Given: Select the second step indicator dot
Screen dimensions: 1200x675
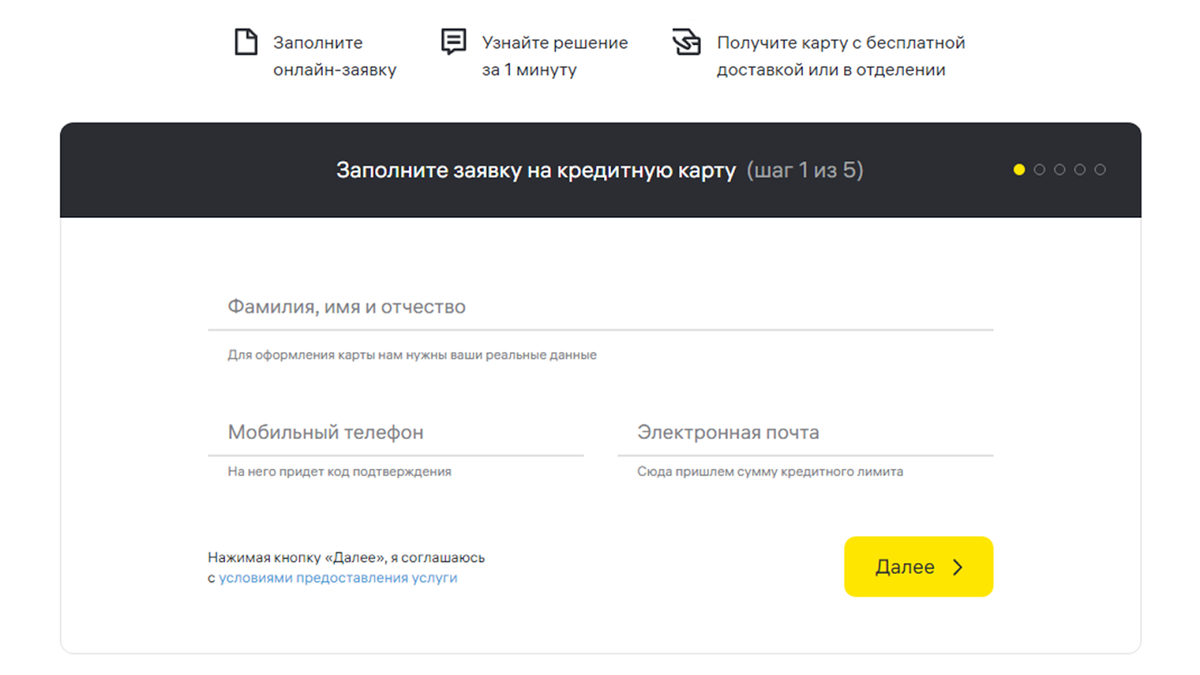Looking at the screenshot, I should [x=1039, y=170].
